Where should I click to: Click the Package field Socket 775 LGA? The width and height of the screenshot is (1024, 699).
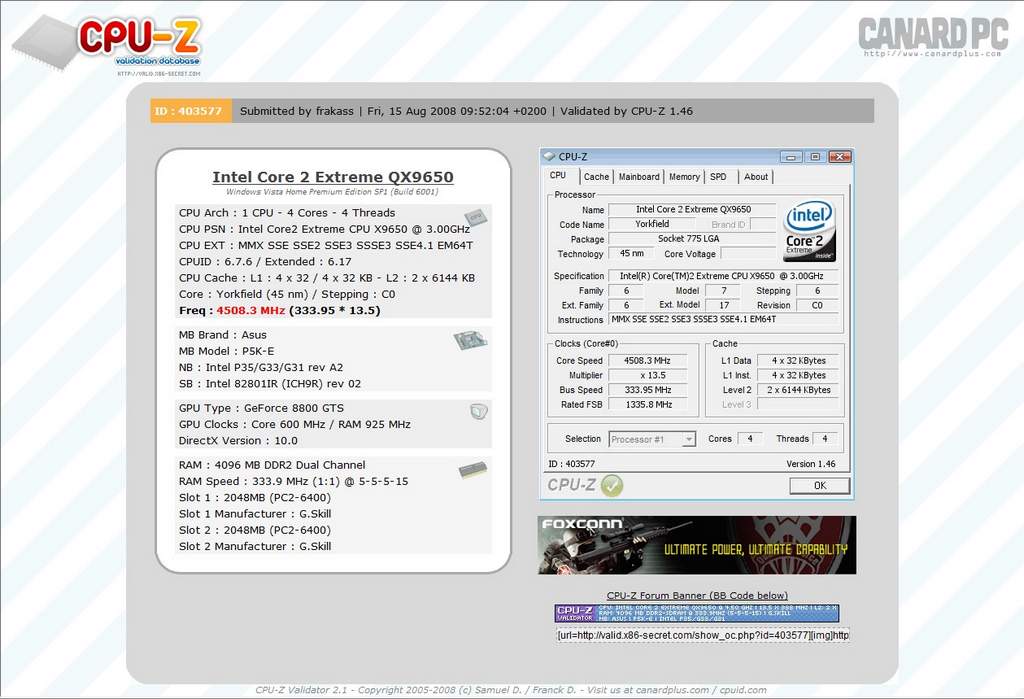(x=693, y=239)
